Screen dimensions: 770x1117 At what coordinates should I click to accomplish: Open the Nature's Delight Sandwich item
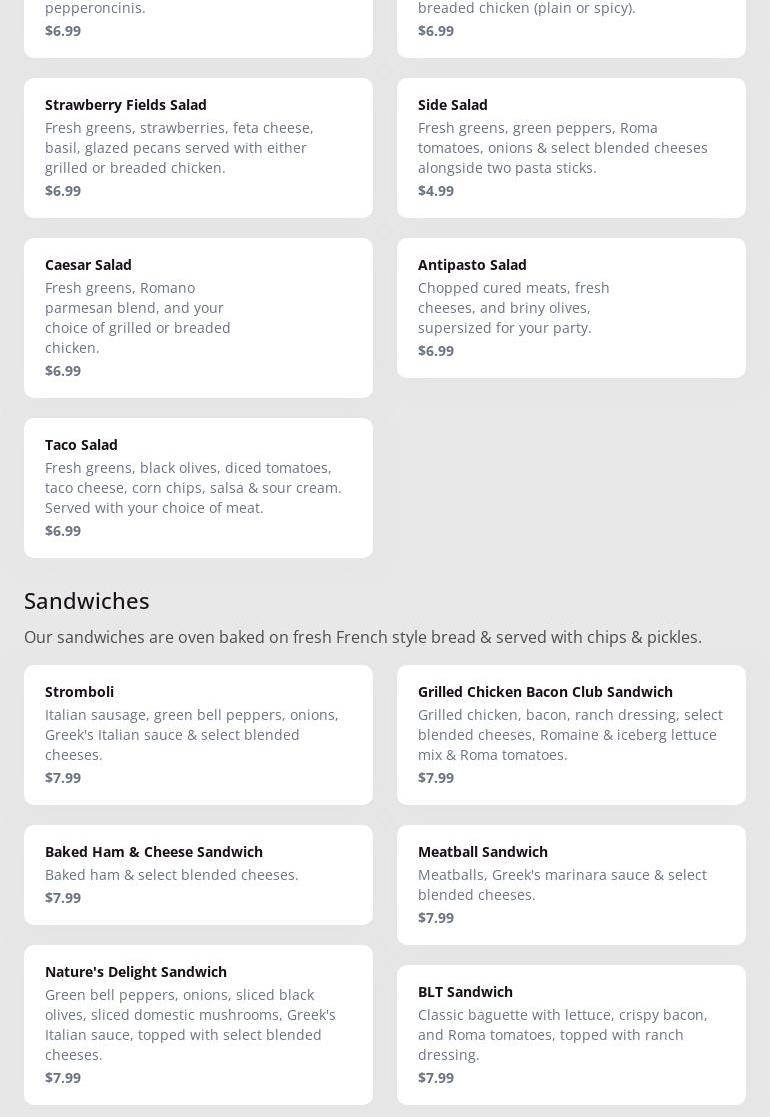click(198, 1024)
